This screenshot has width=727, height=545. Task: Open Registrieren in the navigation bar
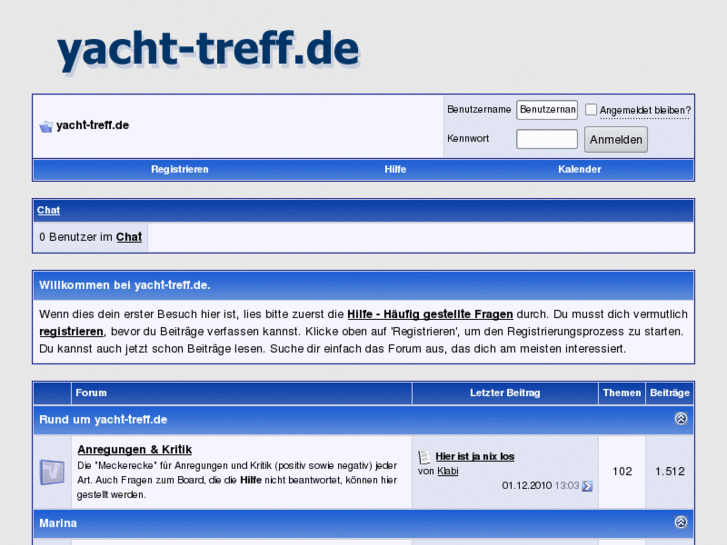(x=179, y=169)
